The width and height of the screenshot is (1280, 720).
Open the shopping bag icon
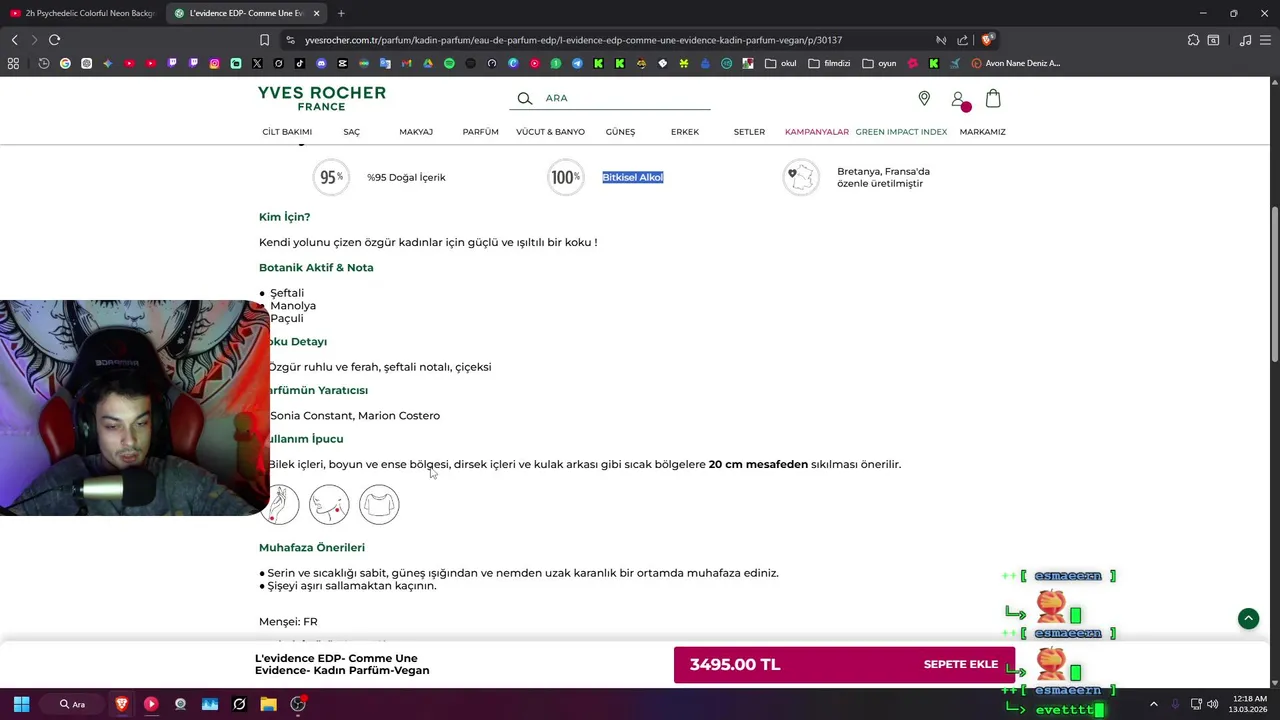(993, 98)
